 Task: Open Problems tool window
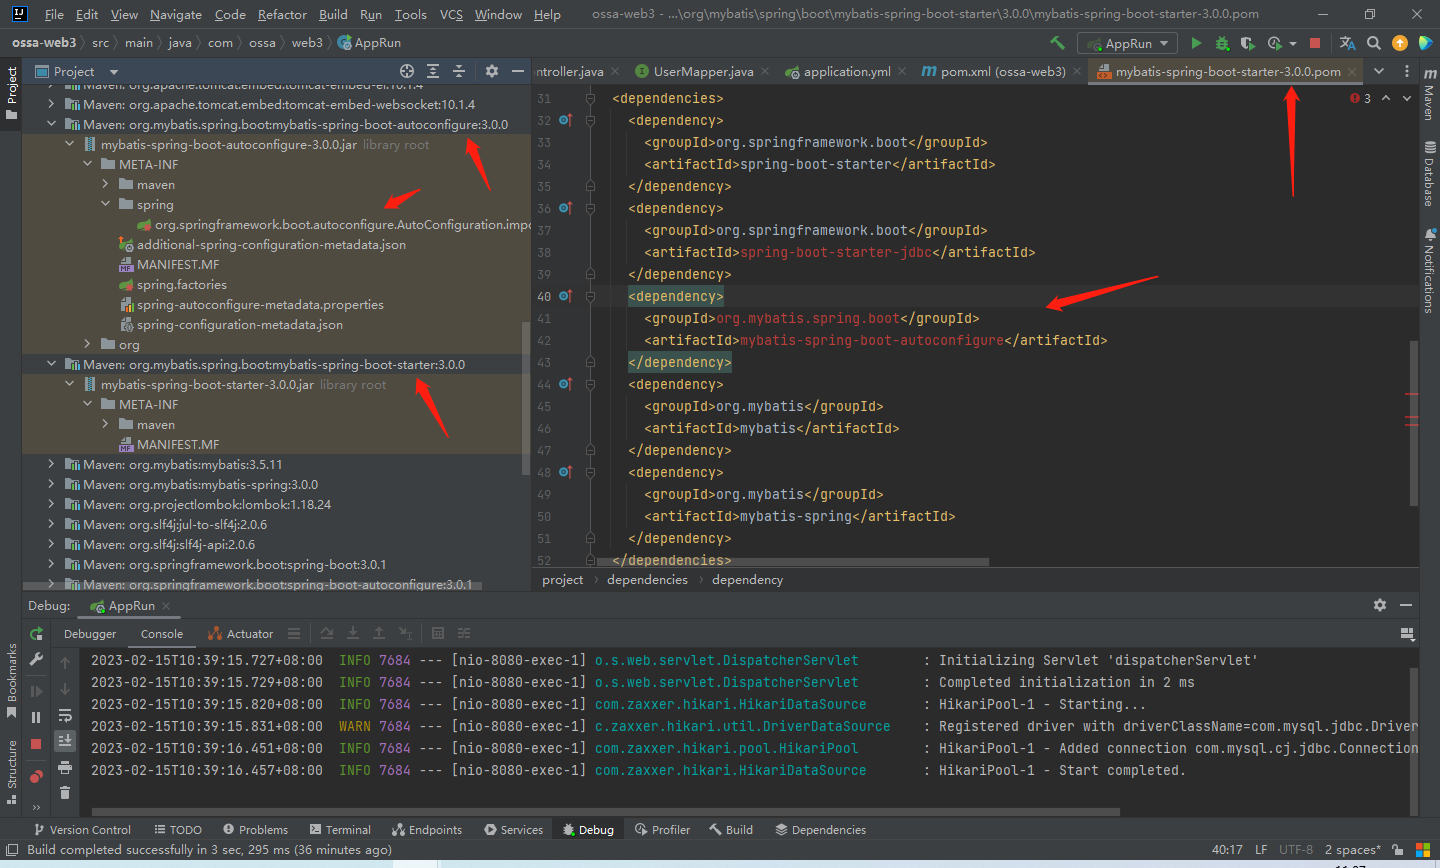click(256, 830)
